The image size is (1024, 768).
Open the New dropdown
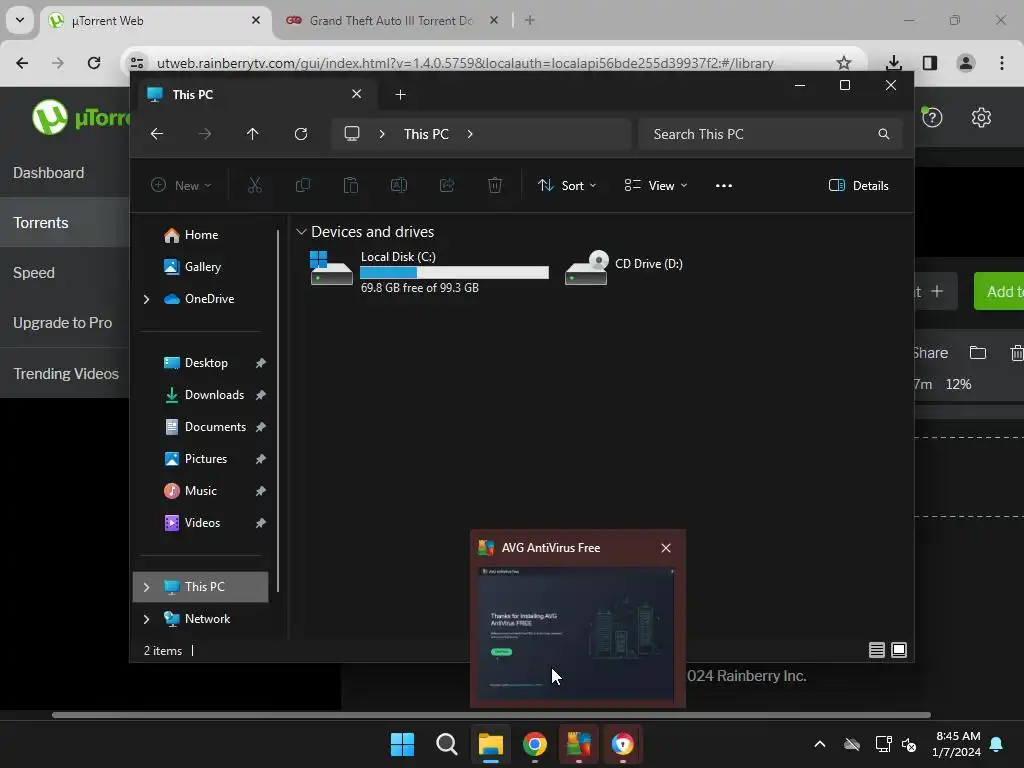pos(181,185)
